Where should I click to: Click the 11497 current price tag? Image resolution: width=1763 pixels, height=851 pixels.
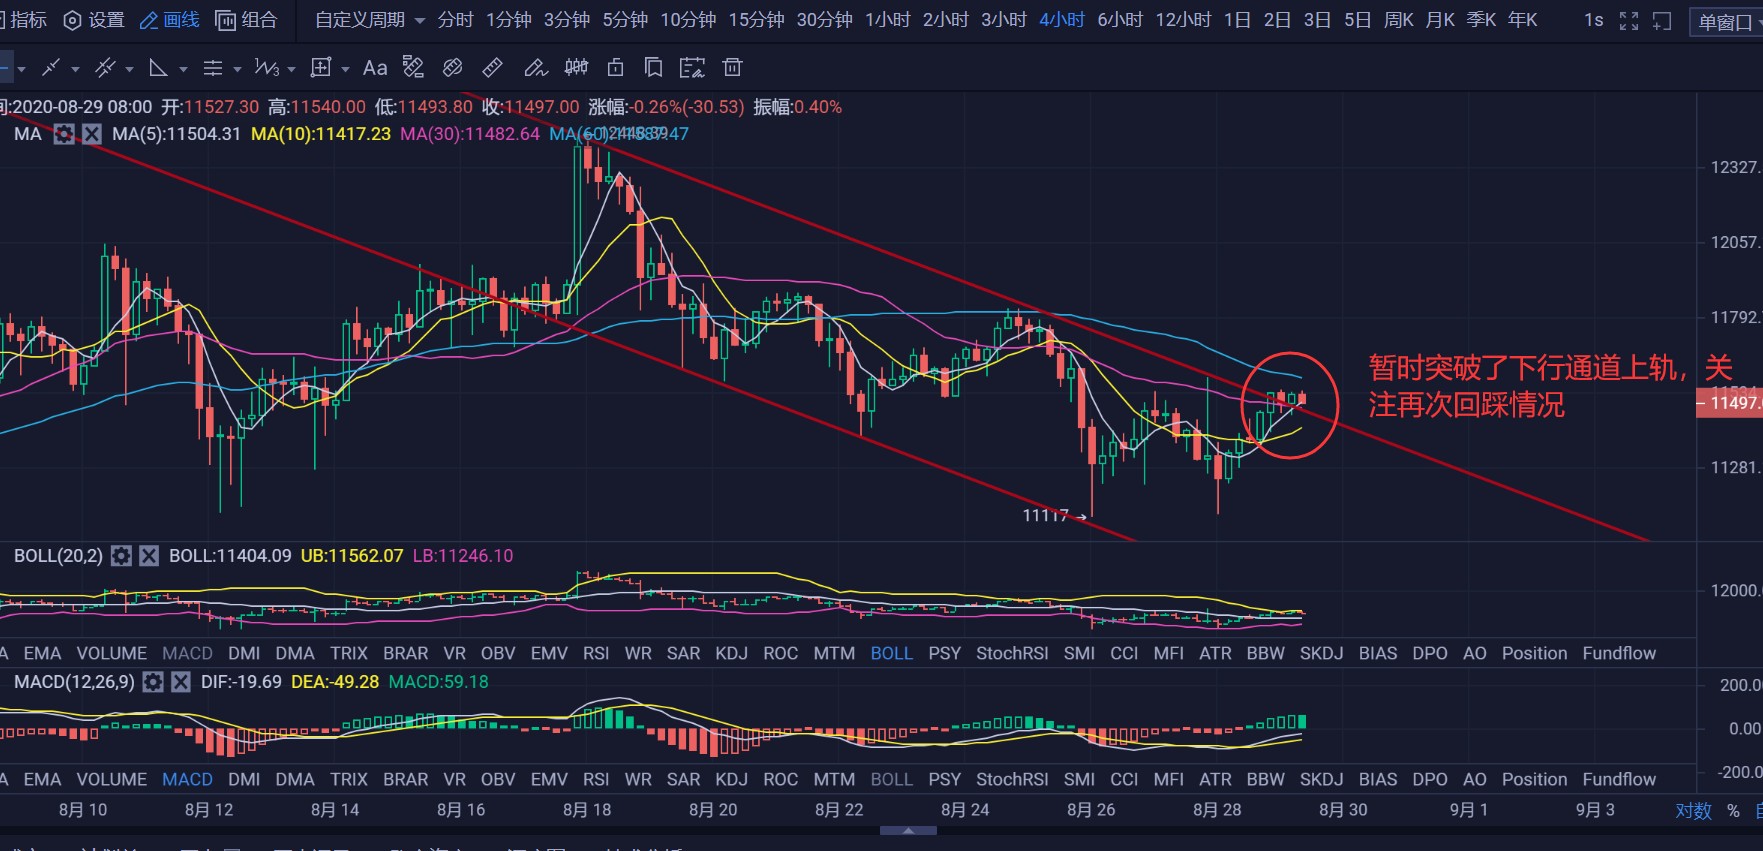click(x=1729, y=403)
